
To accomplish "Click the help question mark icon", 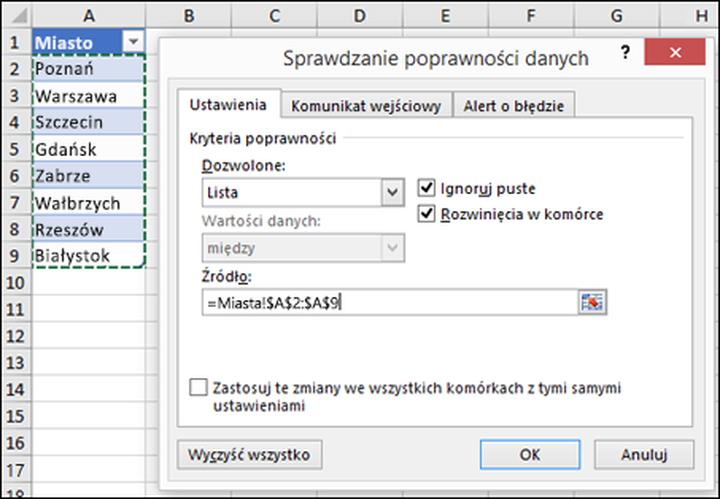I will tap(625, 52).
